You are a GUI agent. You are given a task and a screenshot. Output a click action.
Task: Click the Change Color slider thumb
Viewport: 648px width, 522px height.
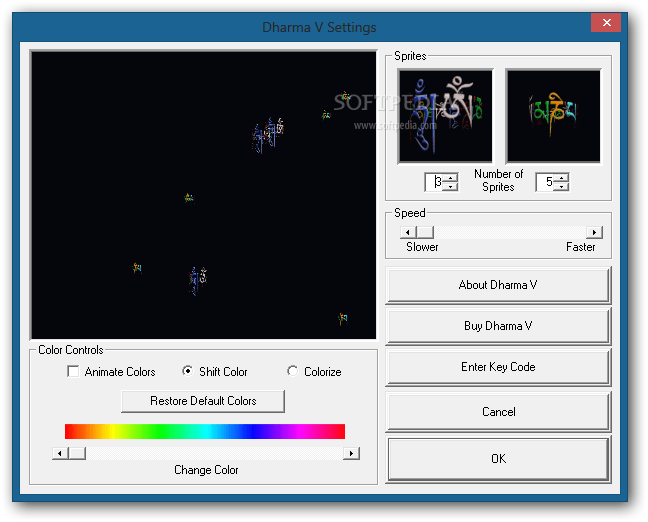click(77, 453)
